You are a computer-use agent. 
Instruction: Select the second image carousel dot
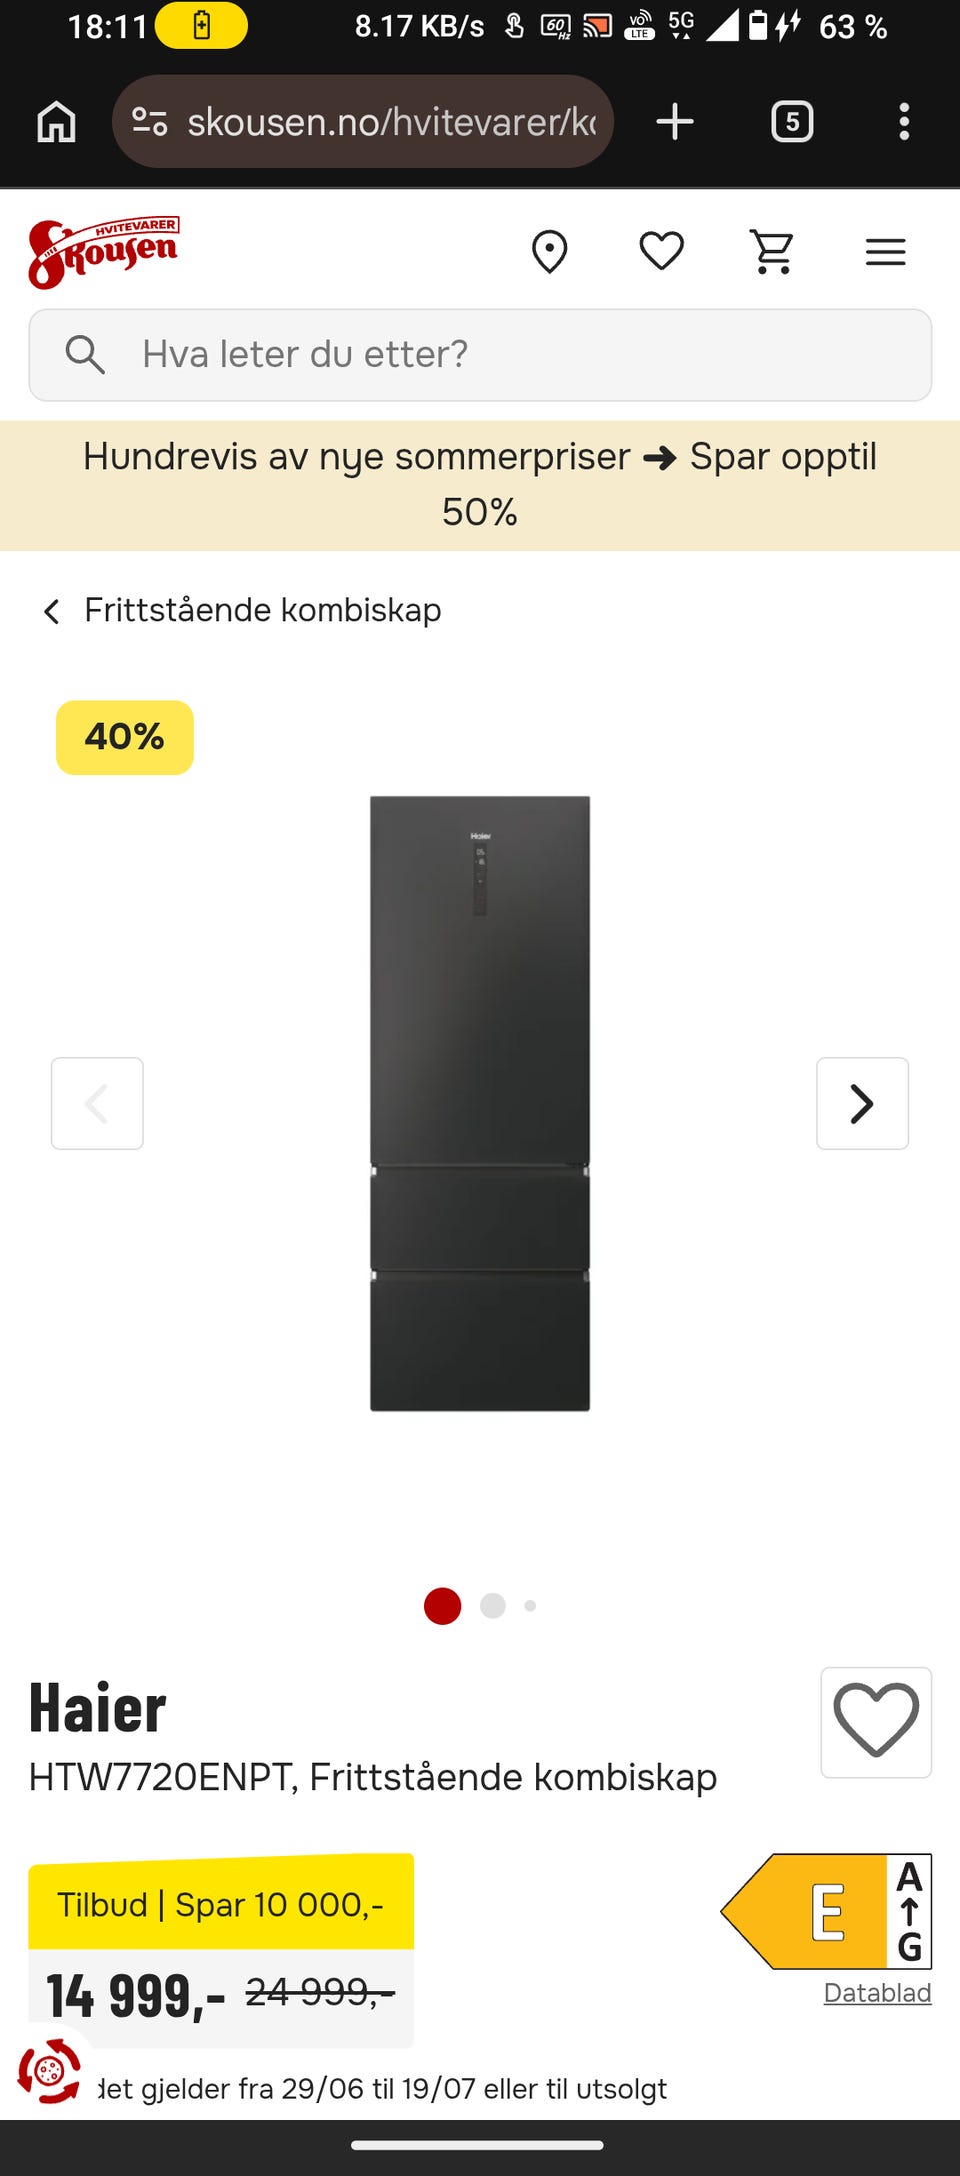click(x=493, y=1605)
